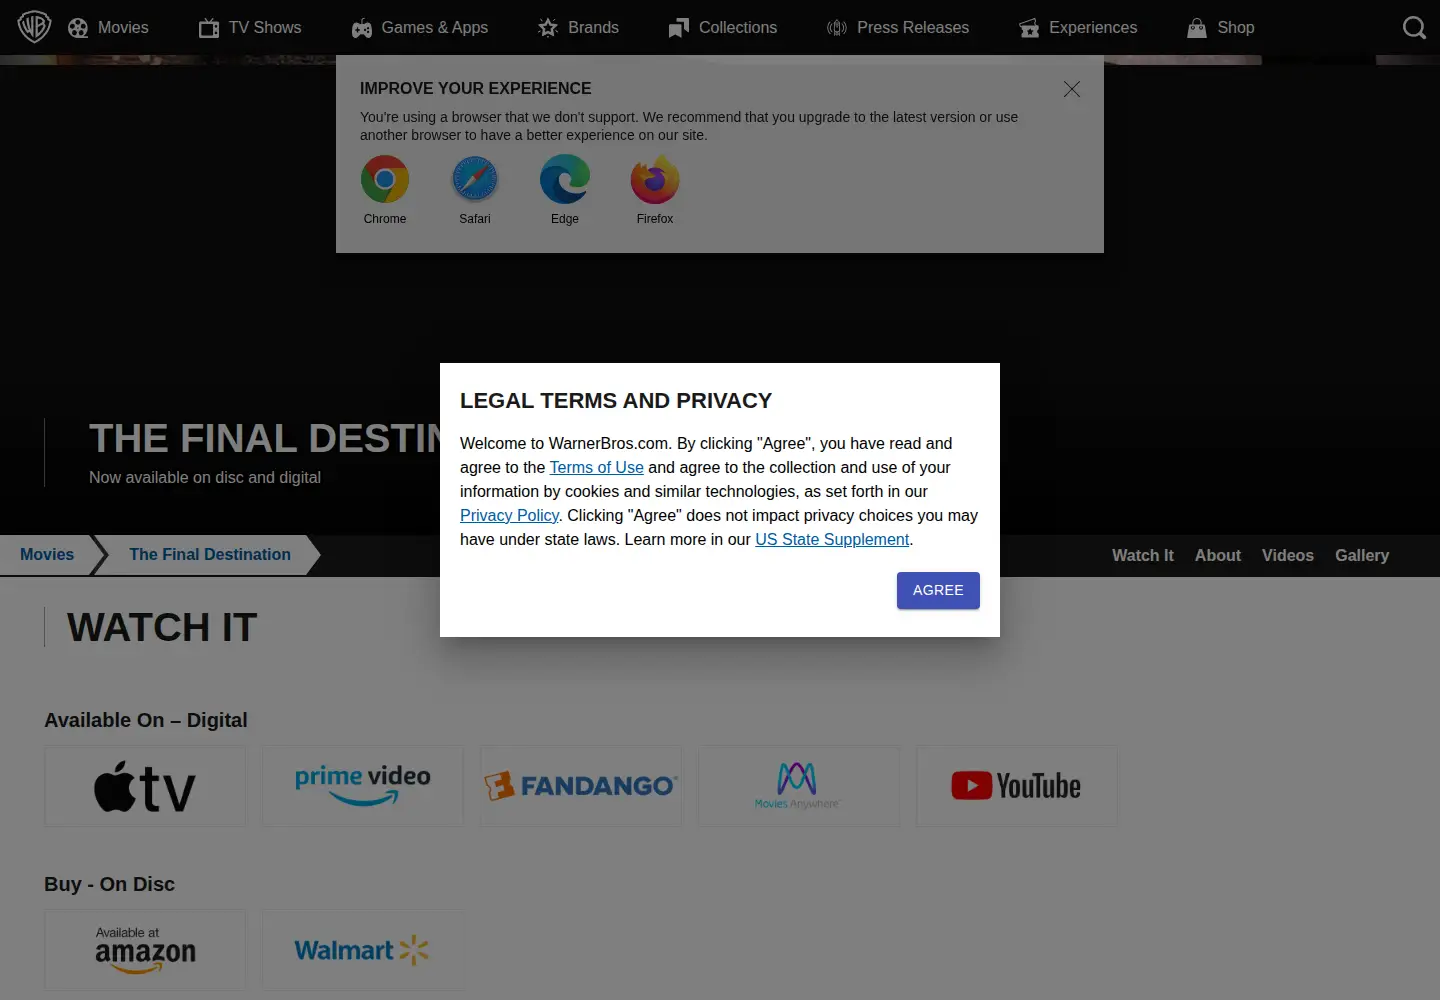The image size is (1440, 1000).
Task: Open the Terms of Use link
Action: (596, 467)
